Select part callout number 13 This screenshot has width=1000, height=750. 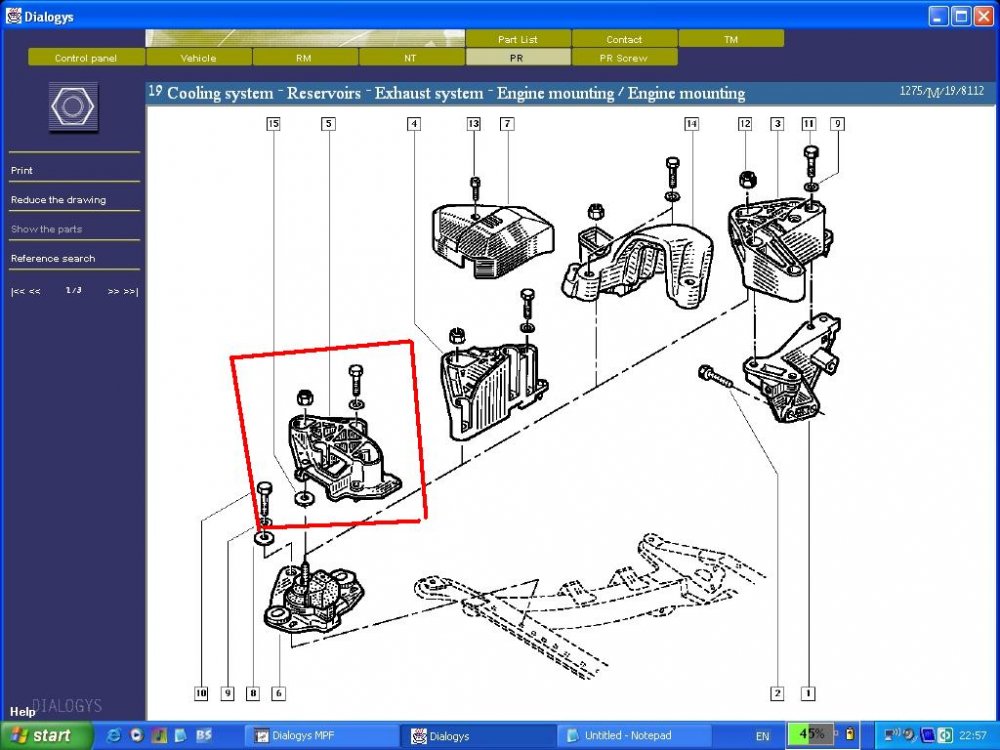click(473, 123)
